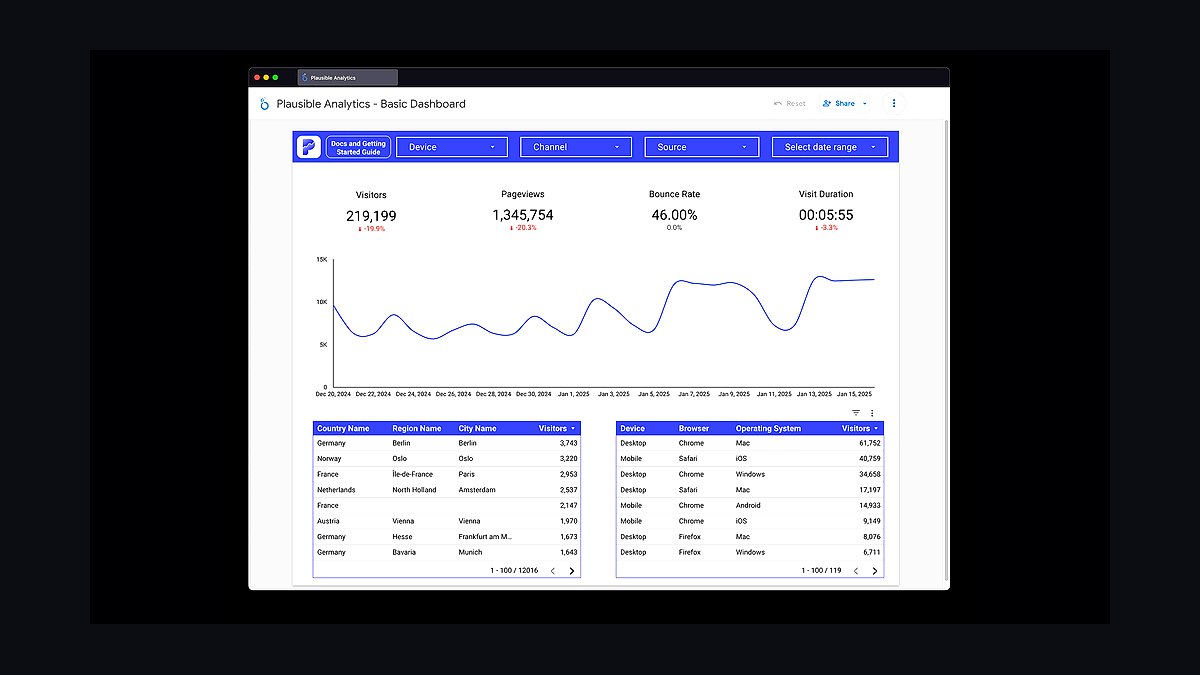Screen dimensions: 1200x675
Task: Select the Austria row in the country table
Action: (447, 521)
